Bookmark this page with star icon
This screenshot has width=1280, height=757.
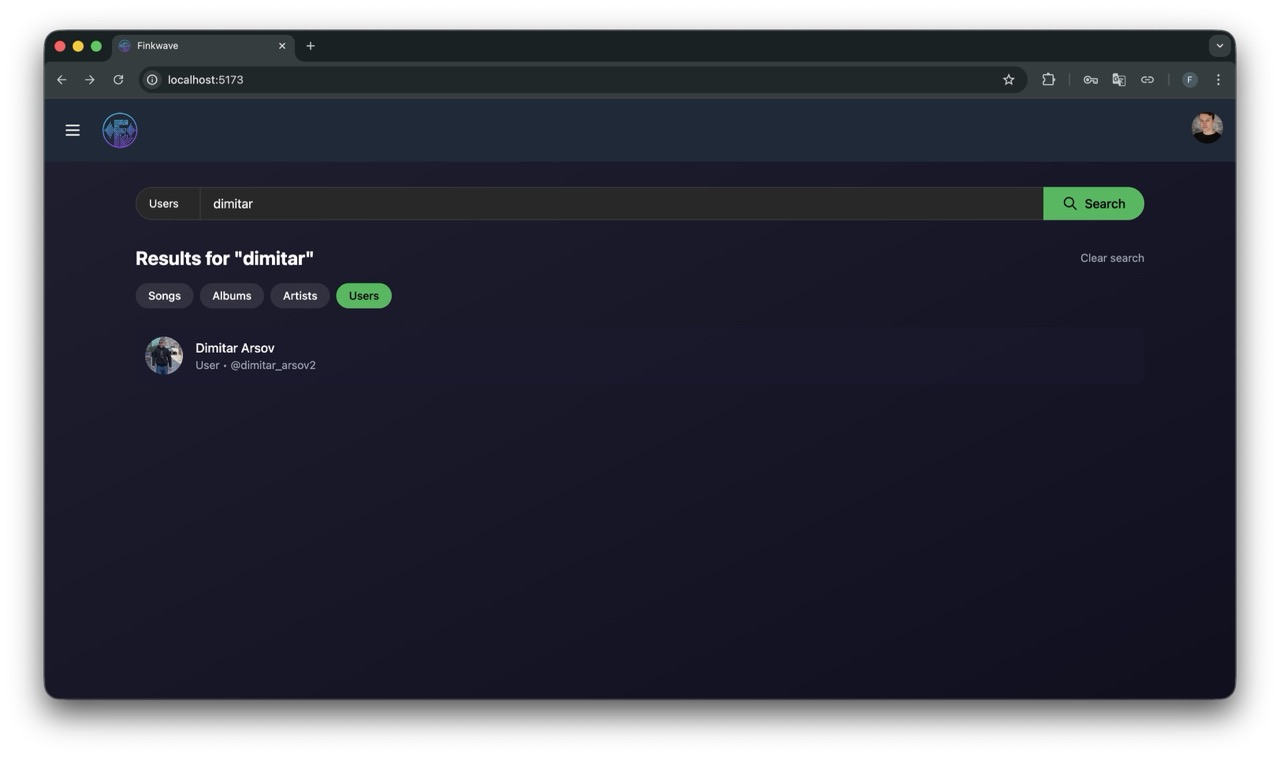(1008, 80)
